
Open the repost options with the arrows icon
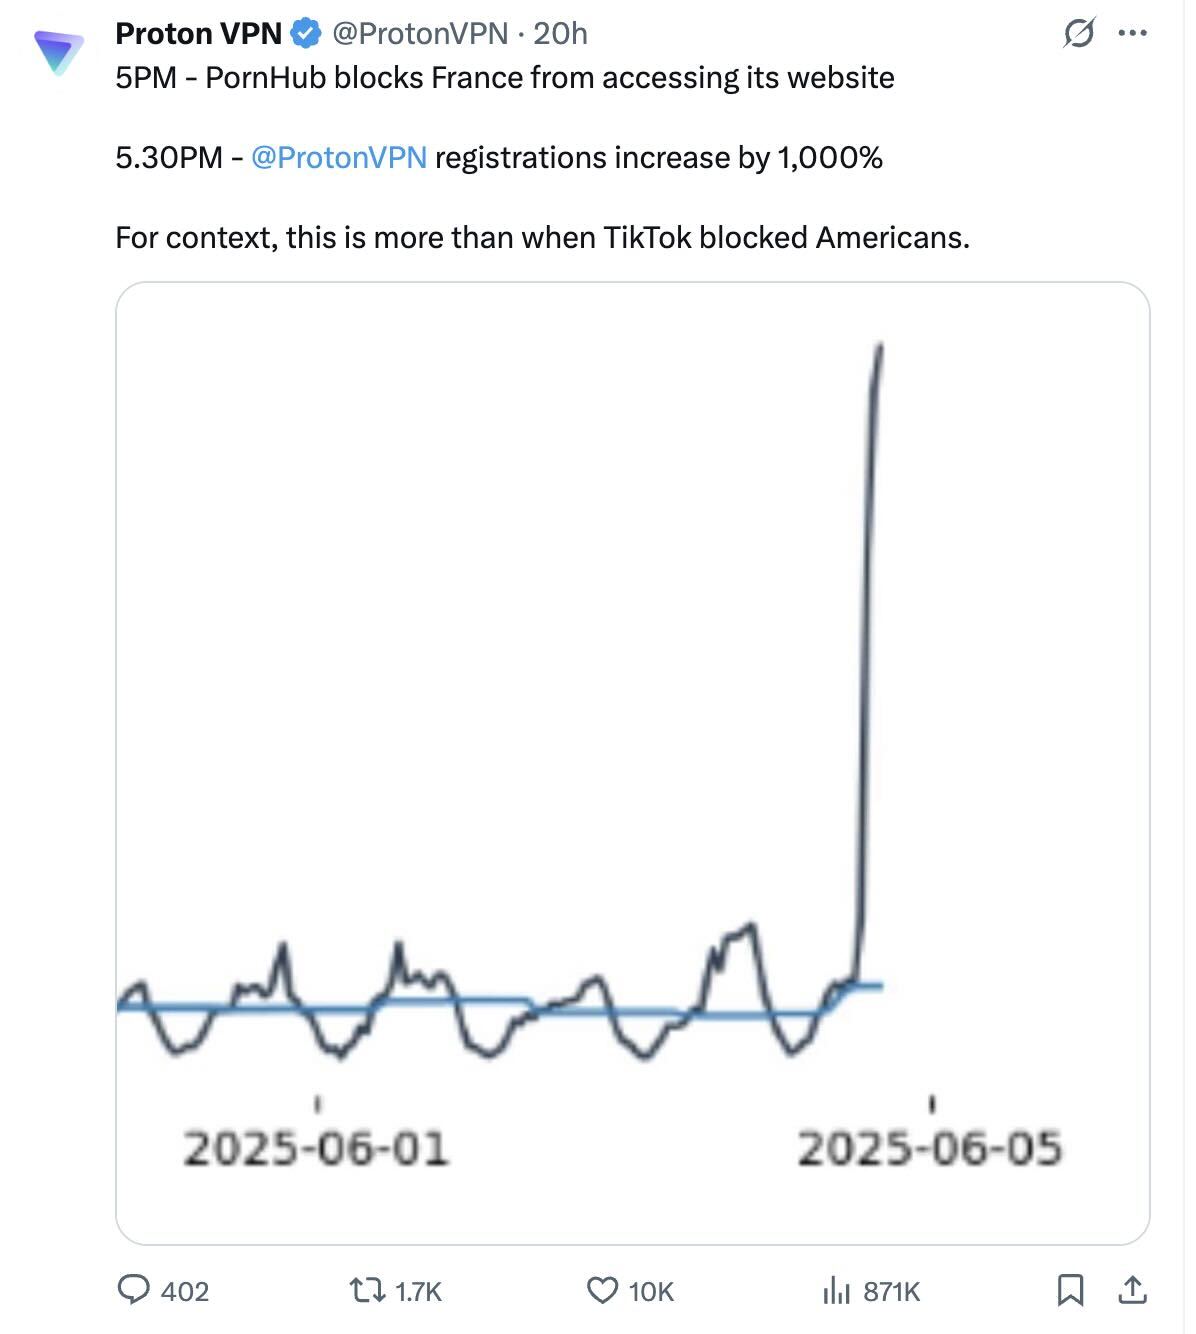coord(367,1290)
